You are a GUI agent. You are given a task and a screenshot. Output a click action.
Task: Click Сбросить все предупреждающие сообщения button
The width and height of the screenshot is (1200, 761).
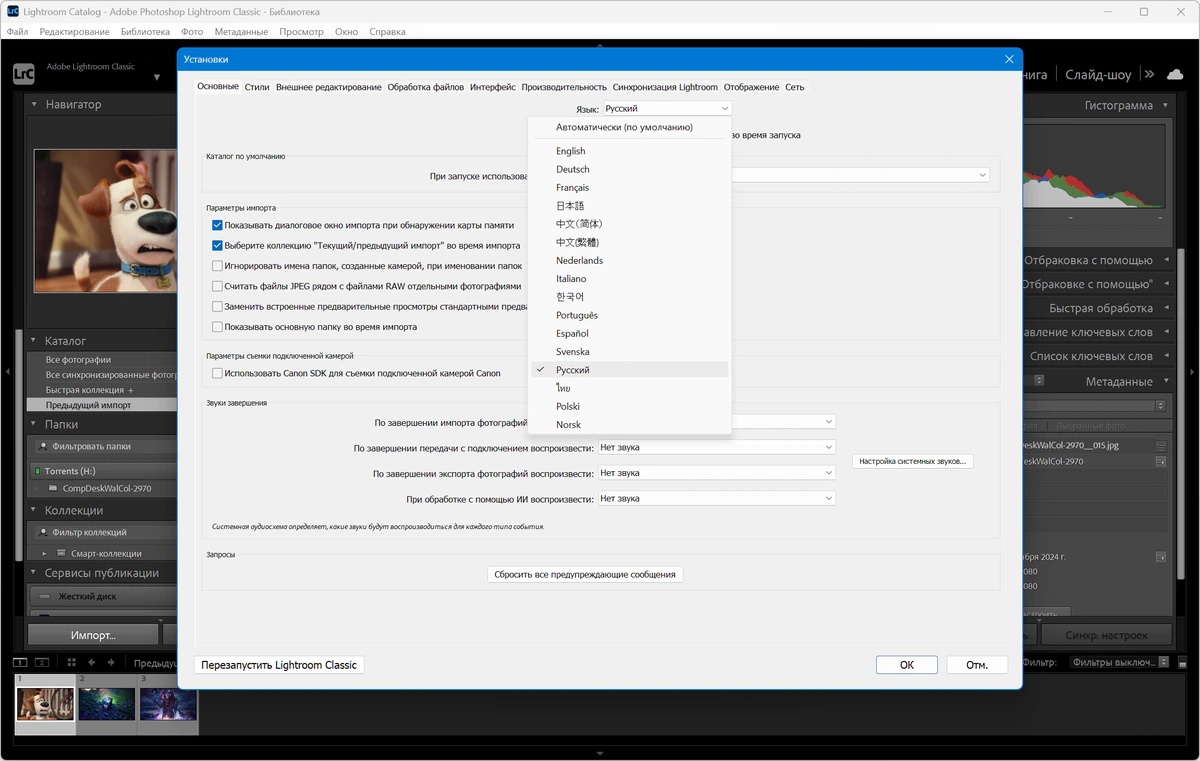[585, 574]
